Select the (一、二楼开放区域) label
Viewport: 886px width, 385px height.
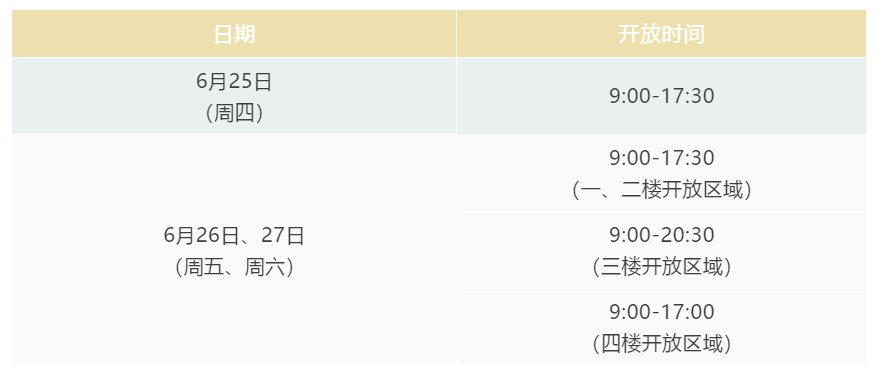pos(662,190)
